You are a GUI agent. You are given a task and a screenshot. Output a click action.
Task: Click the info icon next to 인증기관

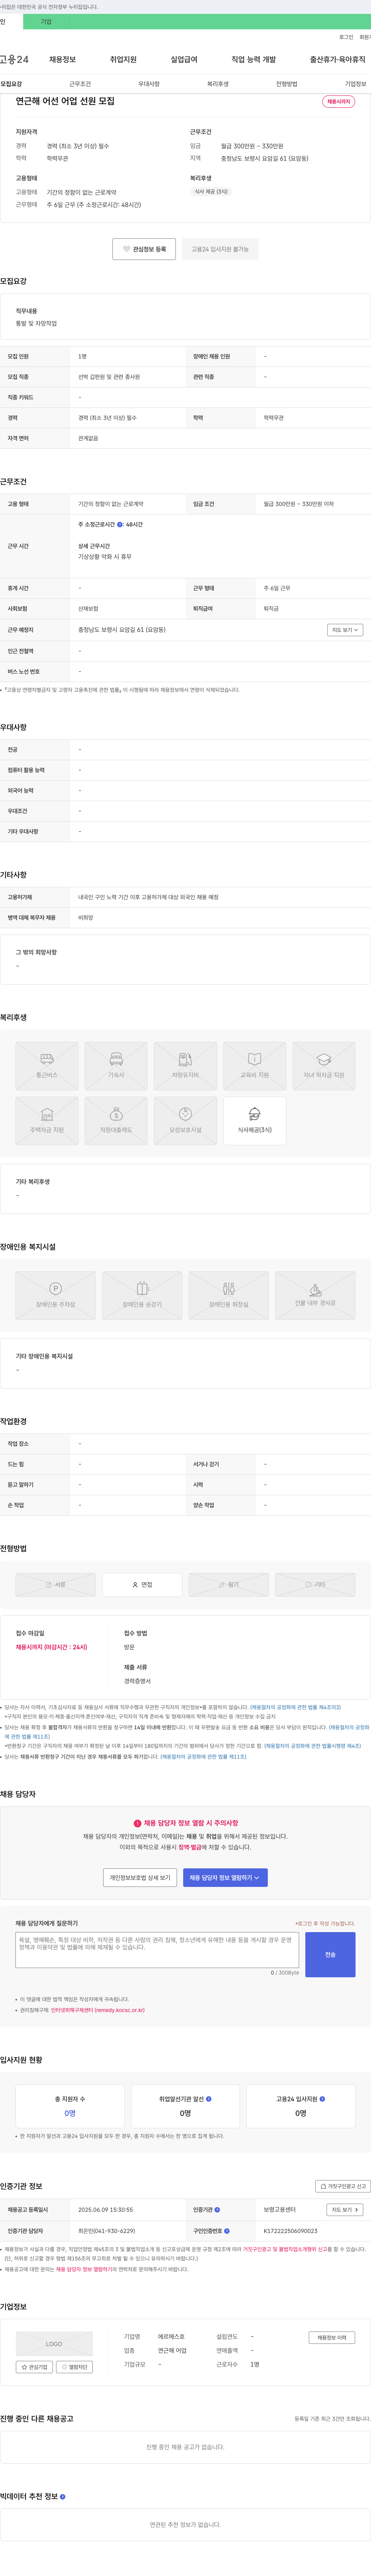[x=217, y=2210]
